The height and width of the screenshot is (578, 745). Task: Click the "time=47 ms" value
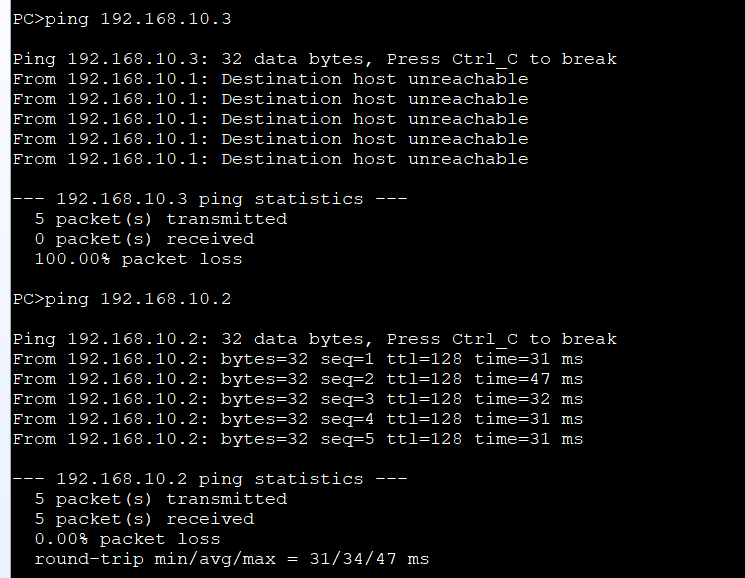pyautogui.click(x=528, y=379)
